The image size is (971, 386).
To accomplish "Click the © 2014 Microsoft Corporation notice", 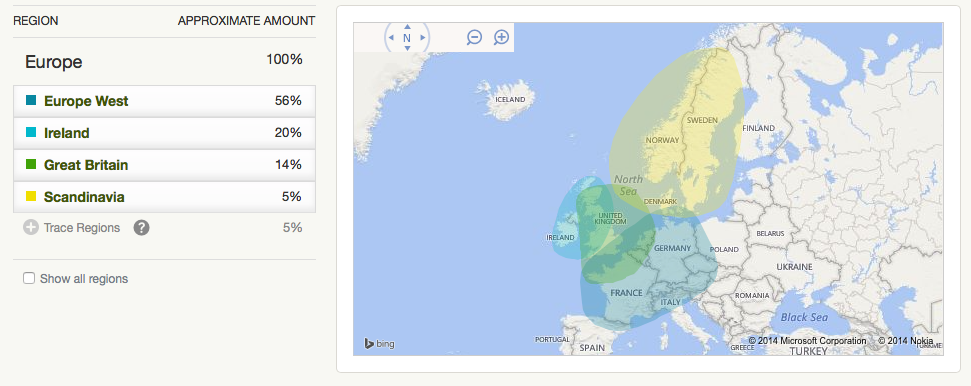I will click(808, 341).
